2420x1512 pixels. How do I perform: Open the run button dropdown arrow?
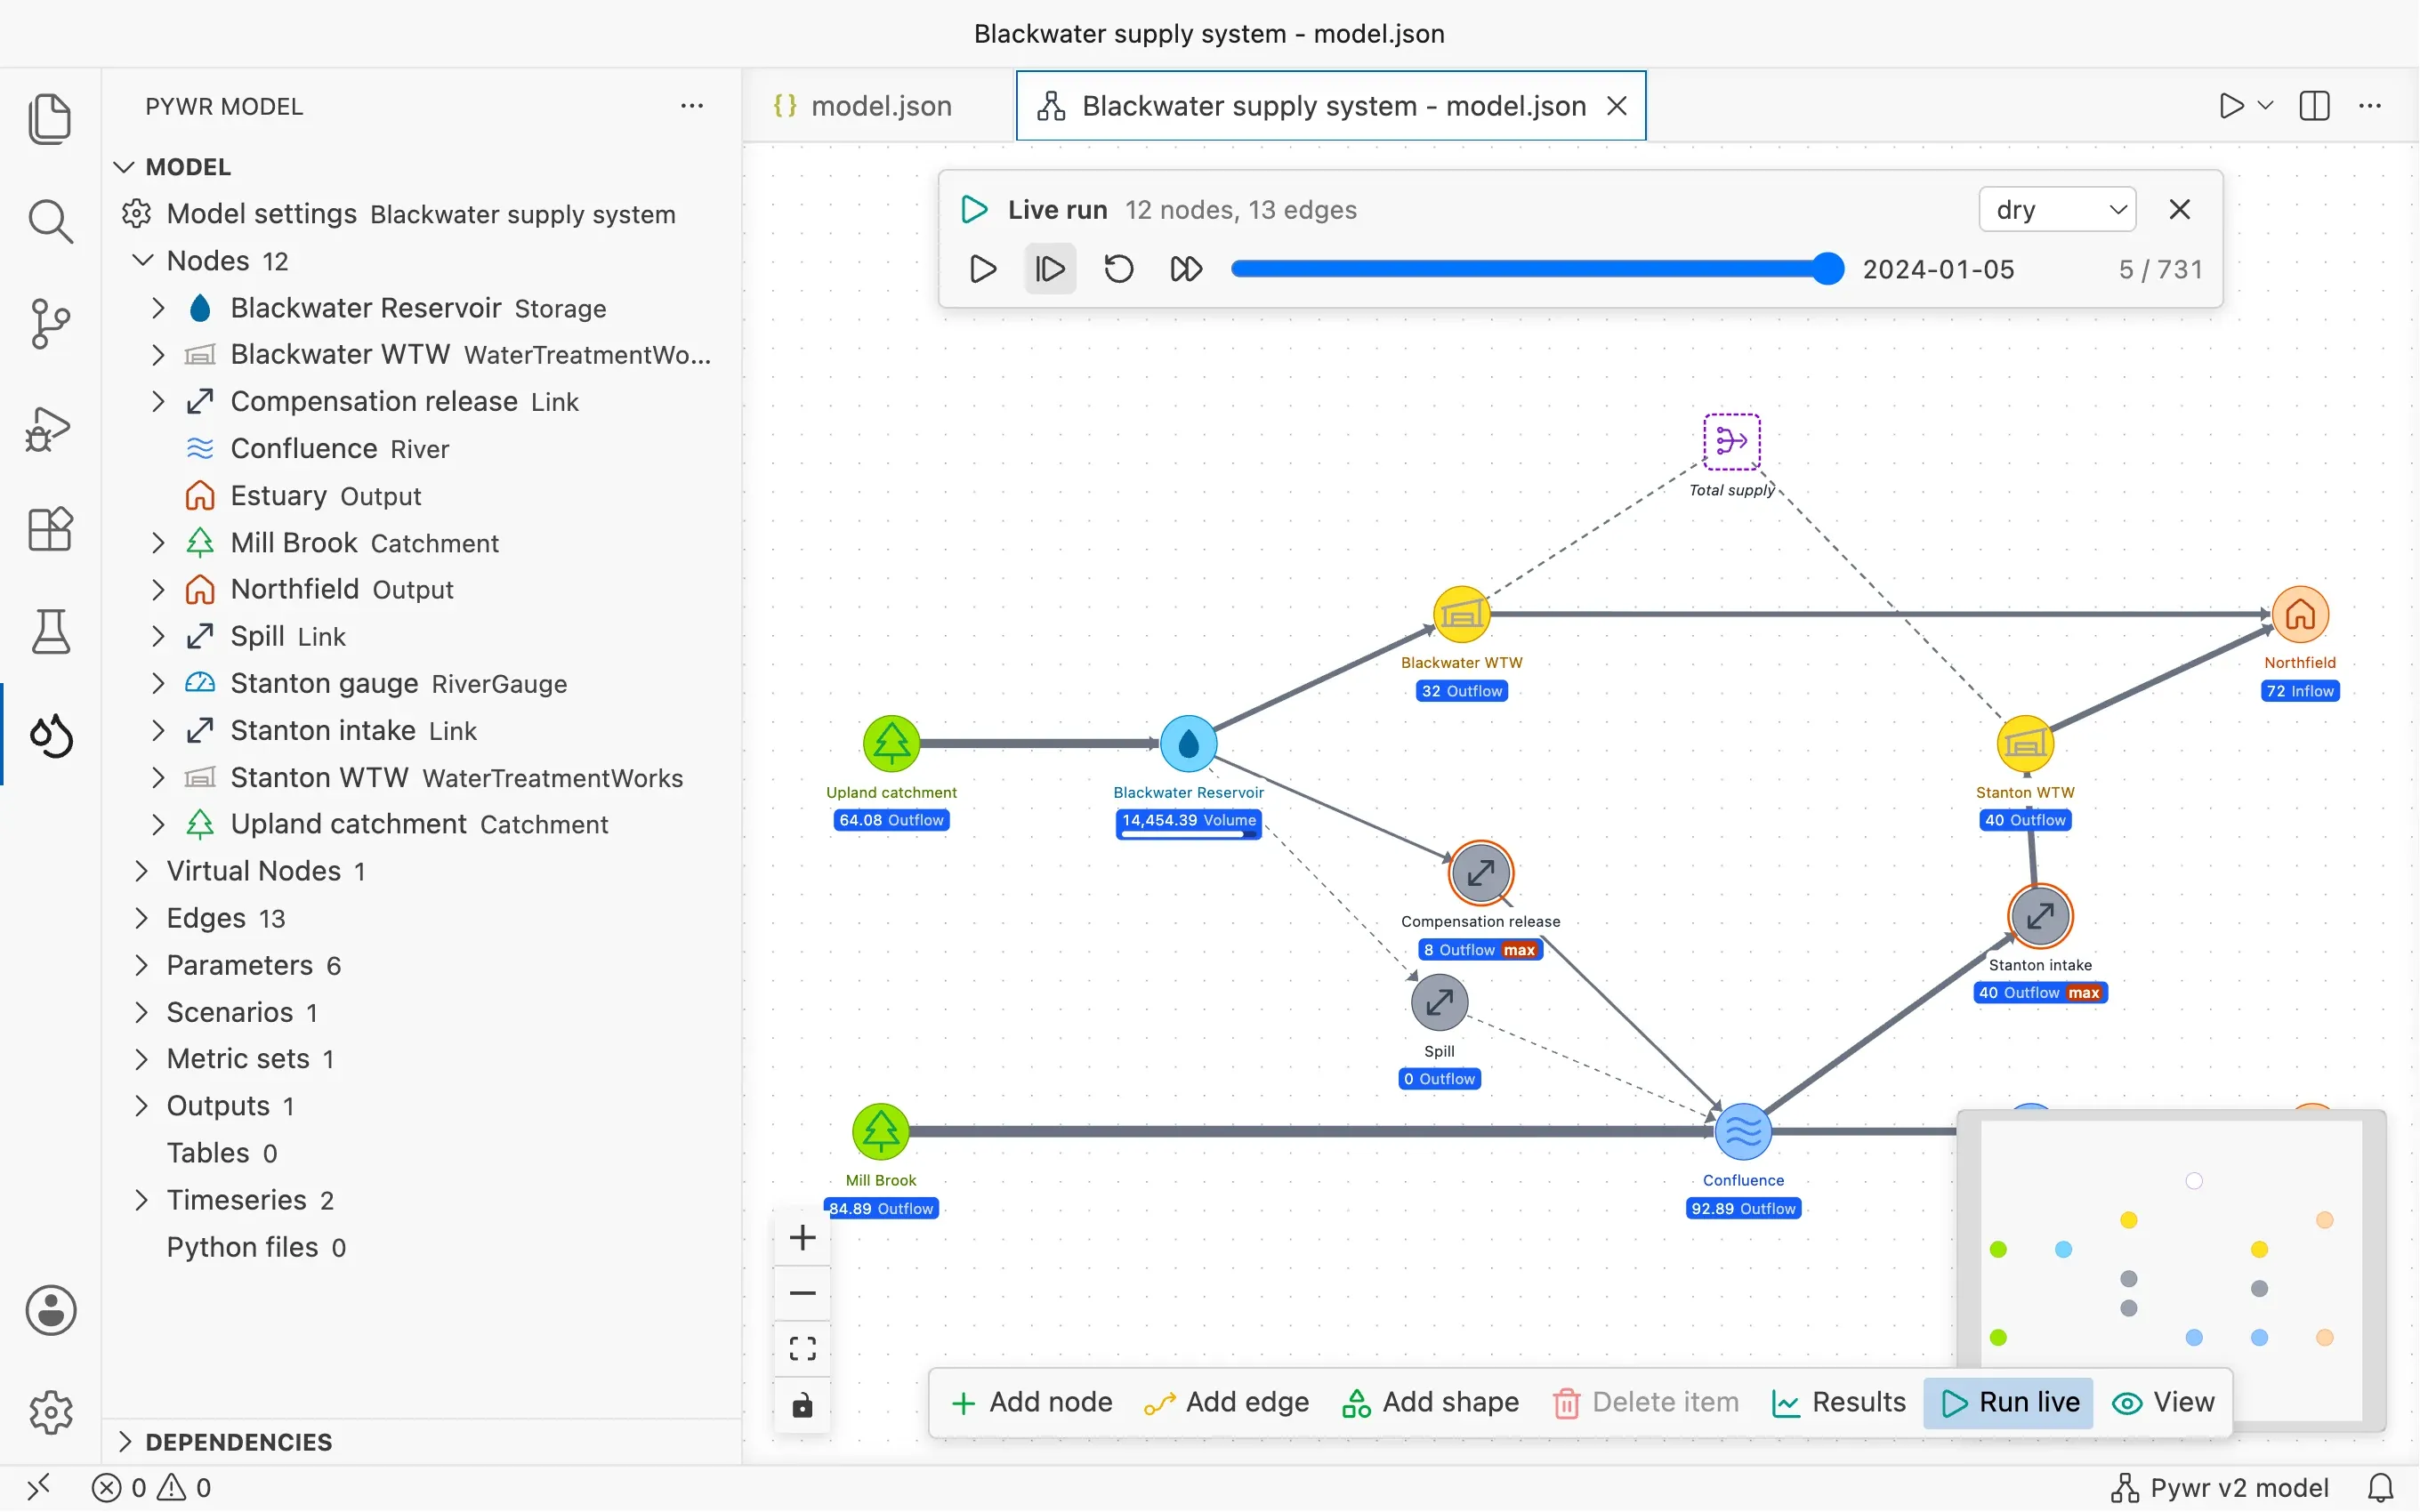click(2265, 105)
